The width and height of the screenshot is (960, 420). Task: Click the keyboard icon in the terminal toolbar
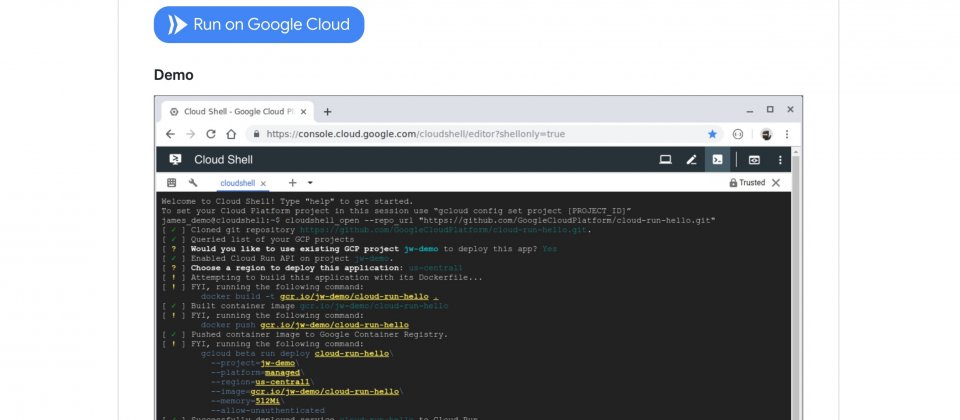tap(171, 182)
